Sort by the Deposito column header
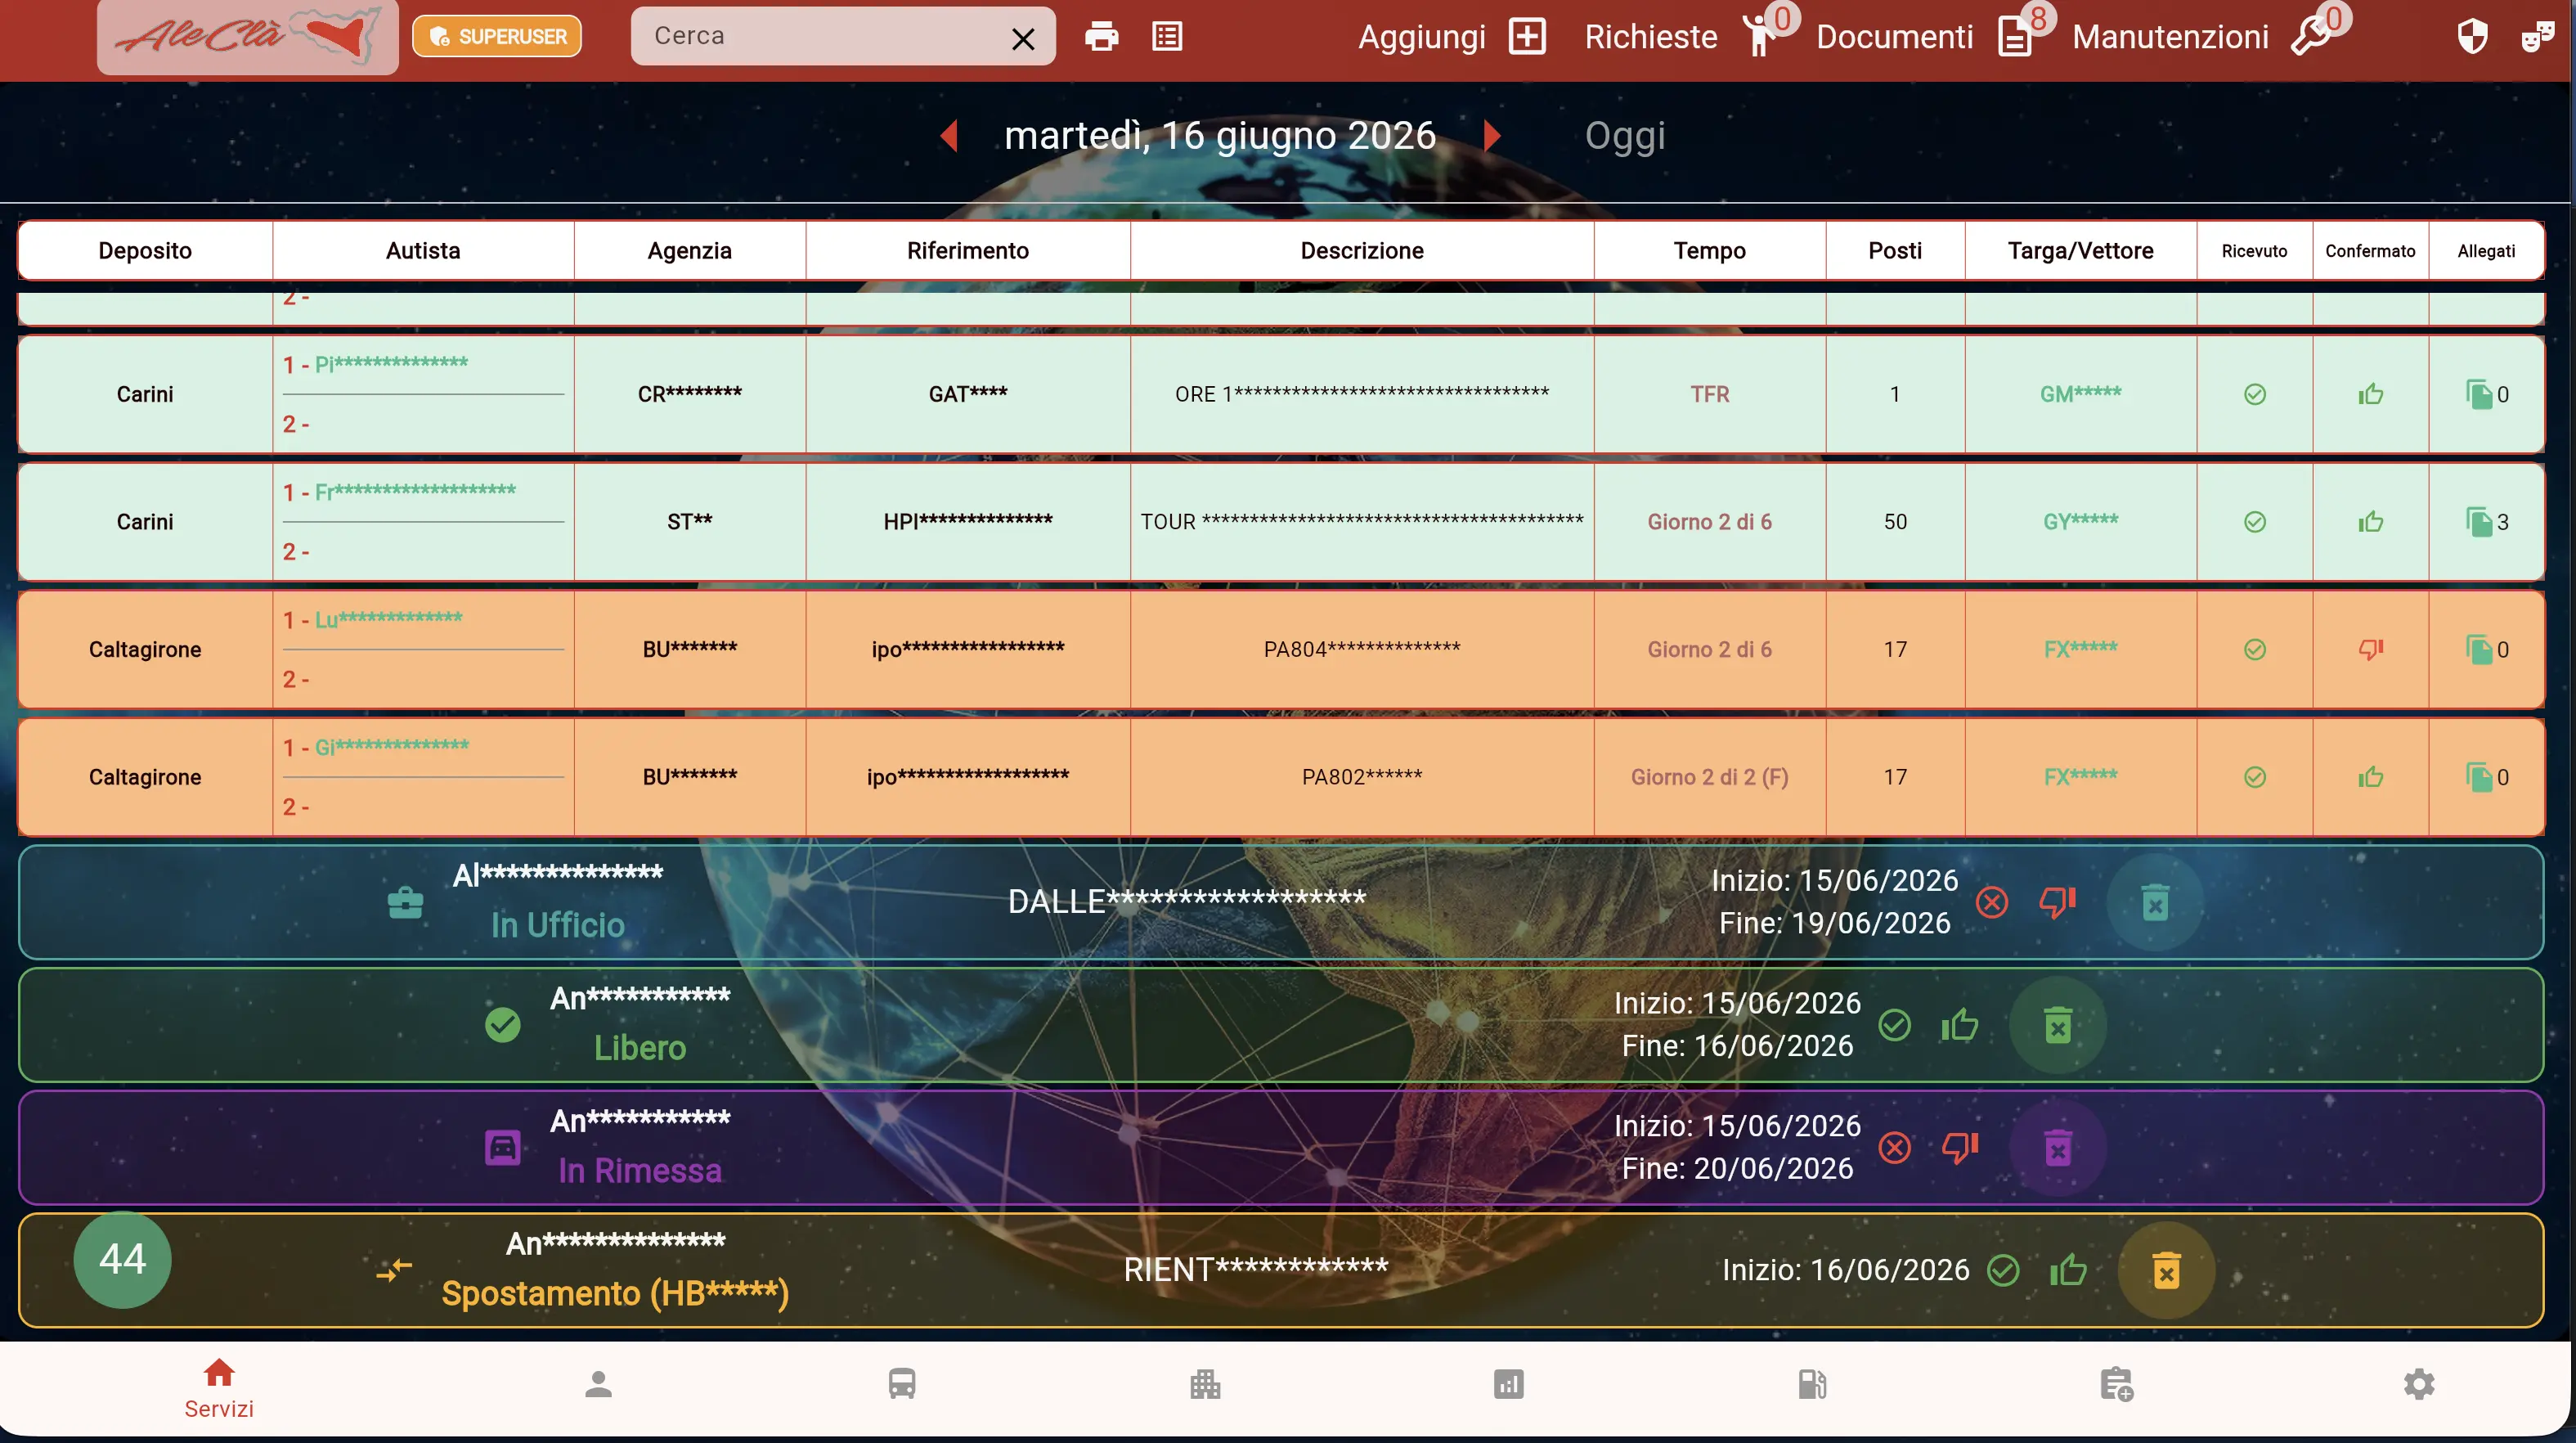Image resolution: width=2576 pixels, height=1443 pixels. [145, 250]
